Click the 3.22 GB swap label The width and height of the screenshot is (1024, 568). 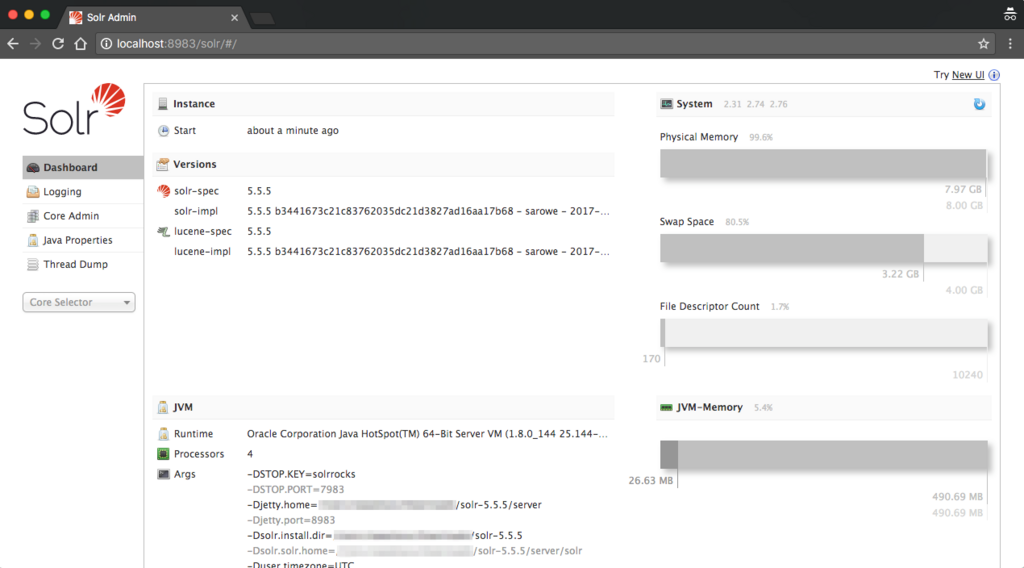click(900, 274)
